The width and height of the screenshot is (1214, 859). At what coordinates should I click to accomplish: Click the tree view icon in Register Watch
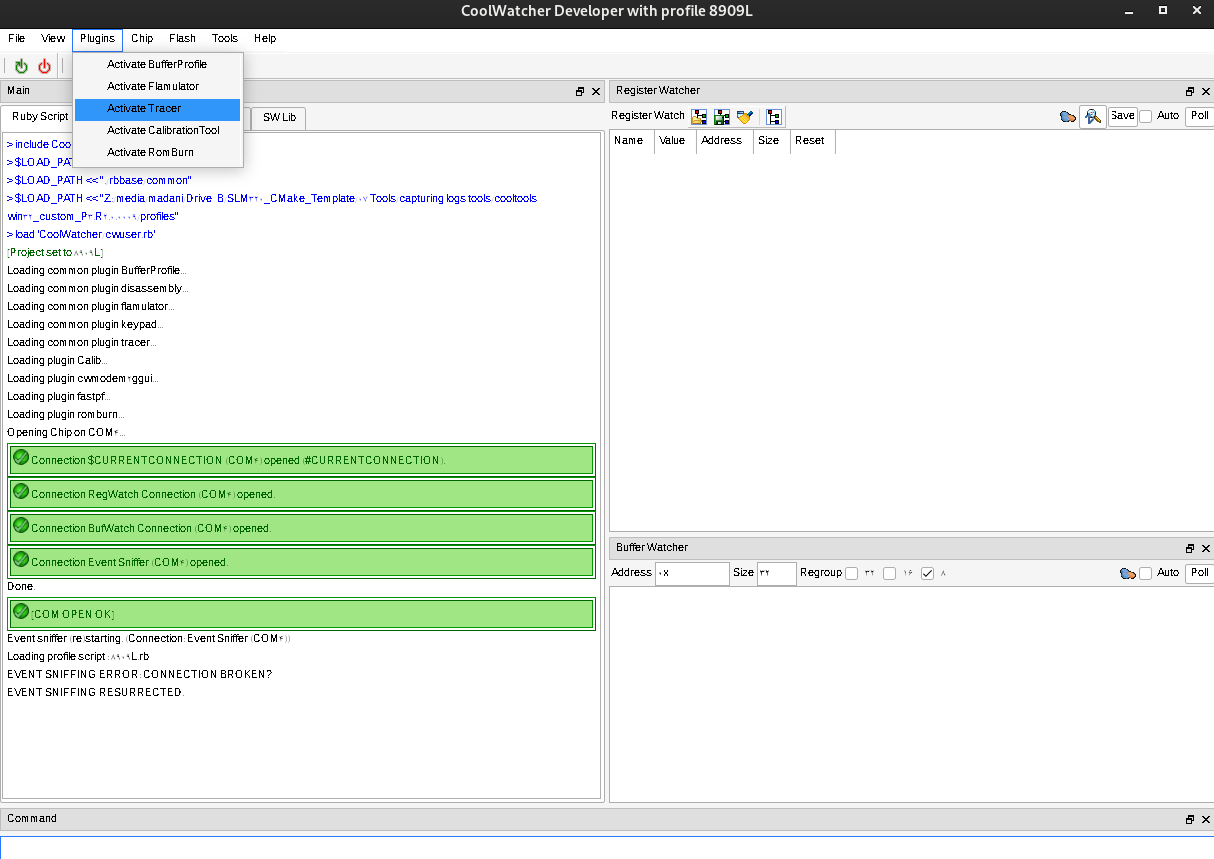click(x=774, y=116)
